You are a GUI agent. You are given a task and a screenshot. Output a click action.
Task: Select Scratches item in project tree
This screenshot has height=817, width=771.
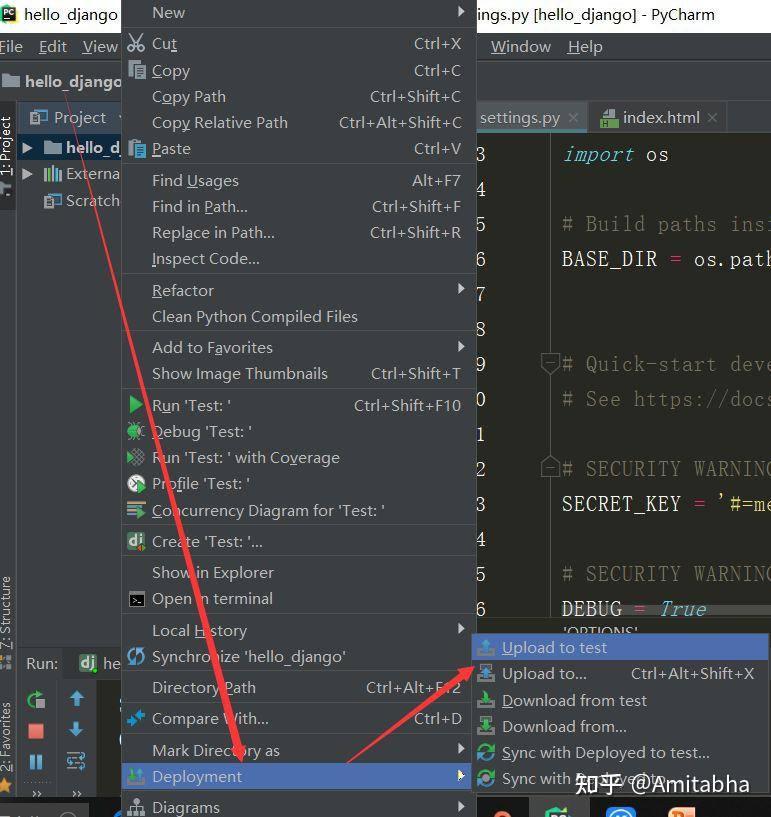pyautogui.click(x=82, y=201)
